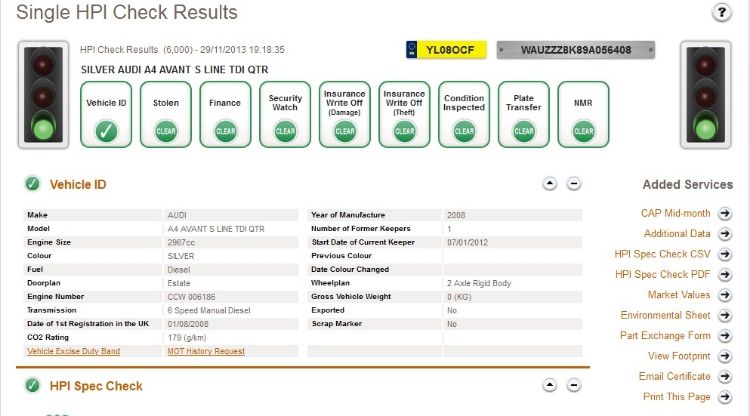Open the Additional Data service link
The image size is (750, 416).
[x=677, y=234]
